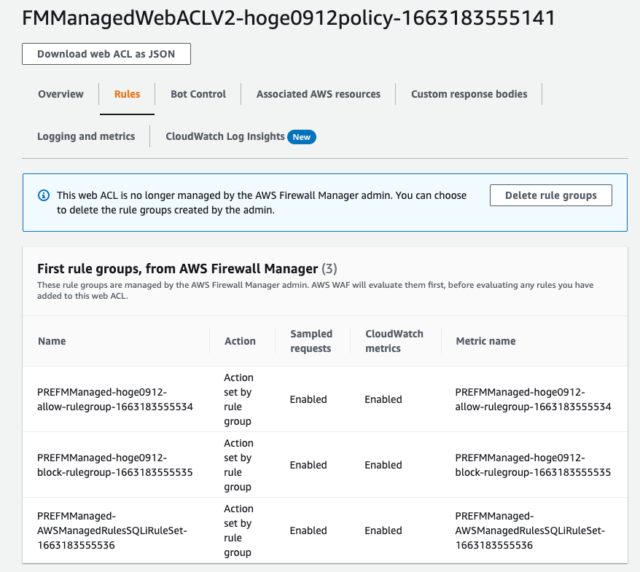This screenshot has height=572, width=640.
Task: Open the CloudWatch Log Insights tab
Action: tap(225, 136)
